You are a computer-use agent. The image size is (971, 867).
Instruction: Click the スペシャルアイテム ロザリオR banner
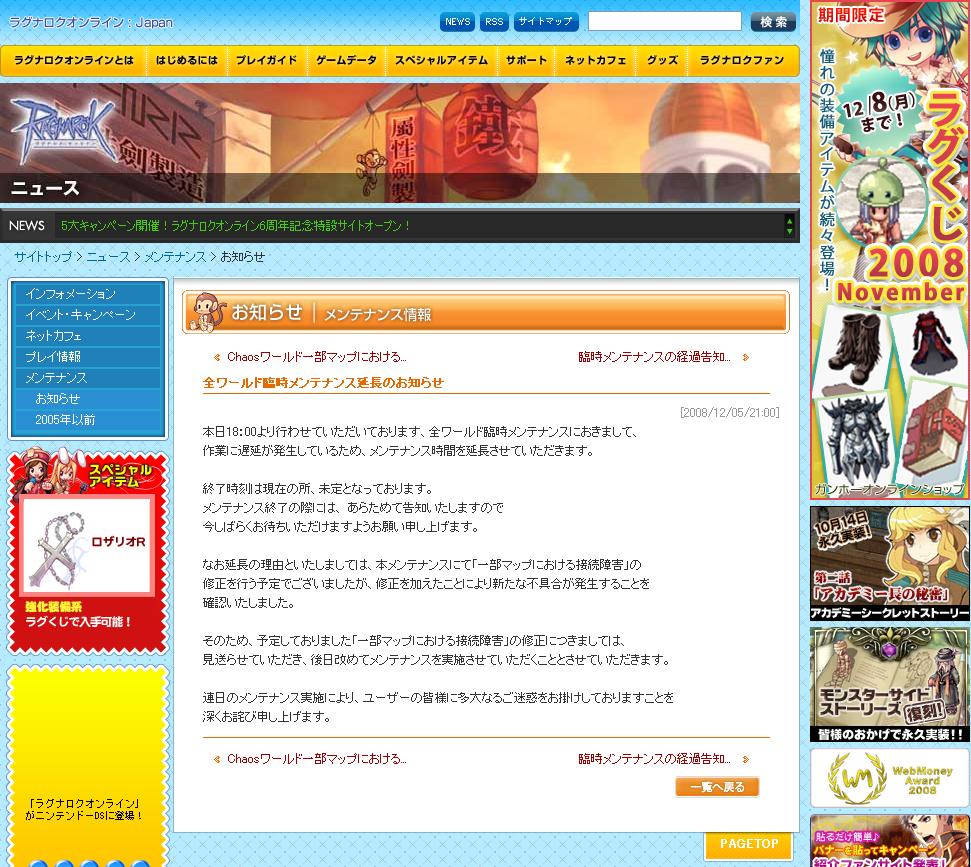pos(87,551)
